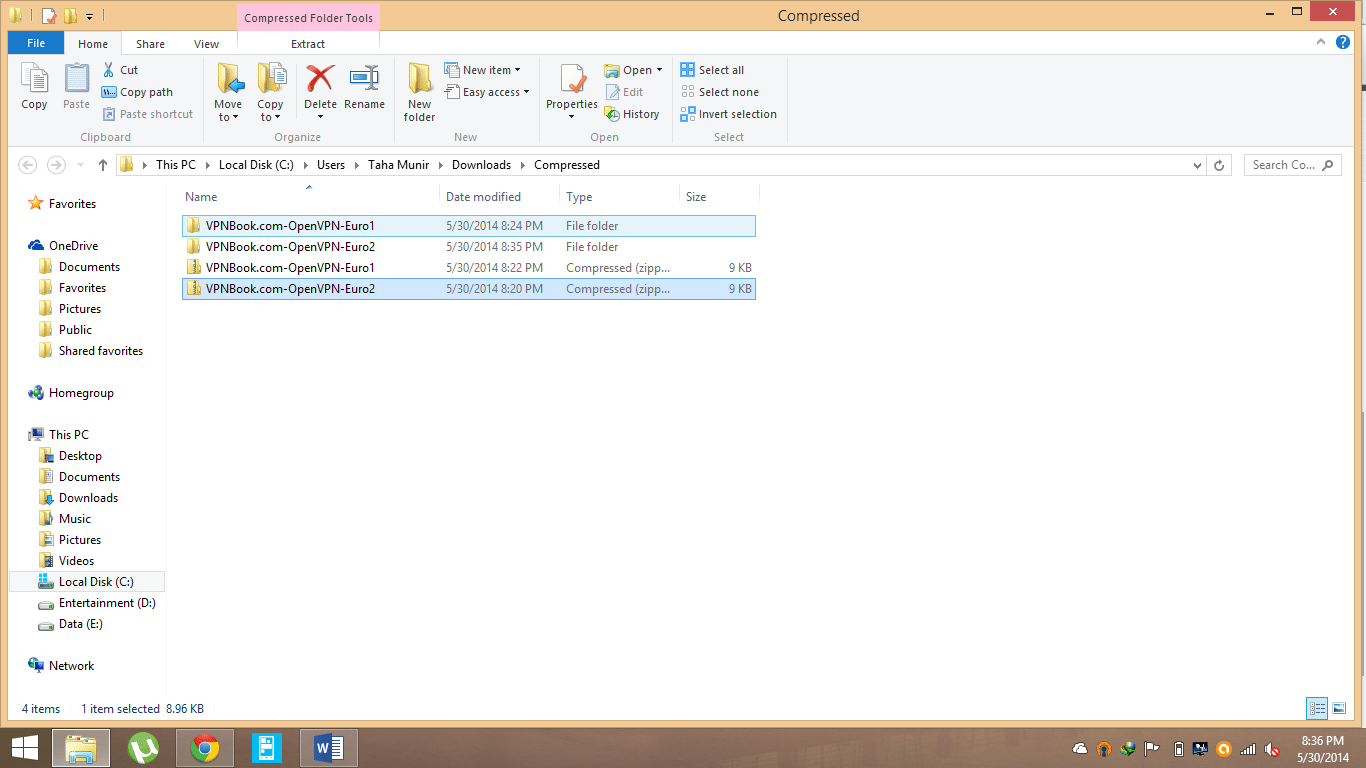
Task: Switch to details view layout
Action: click(x=1317, y=708)
